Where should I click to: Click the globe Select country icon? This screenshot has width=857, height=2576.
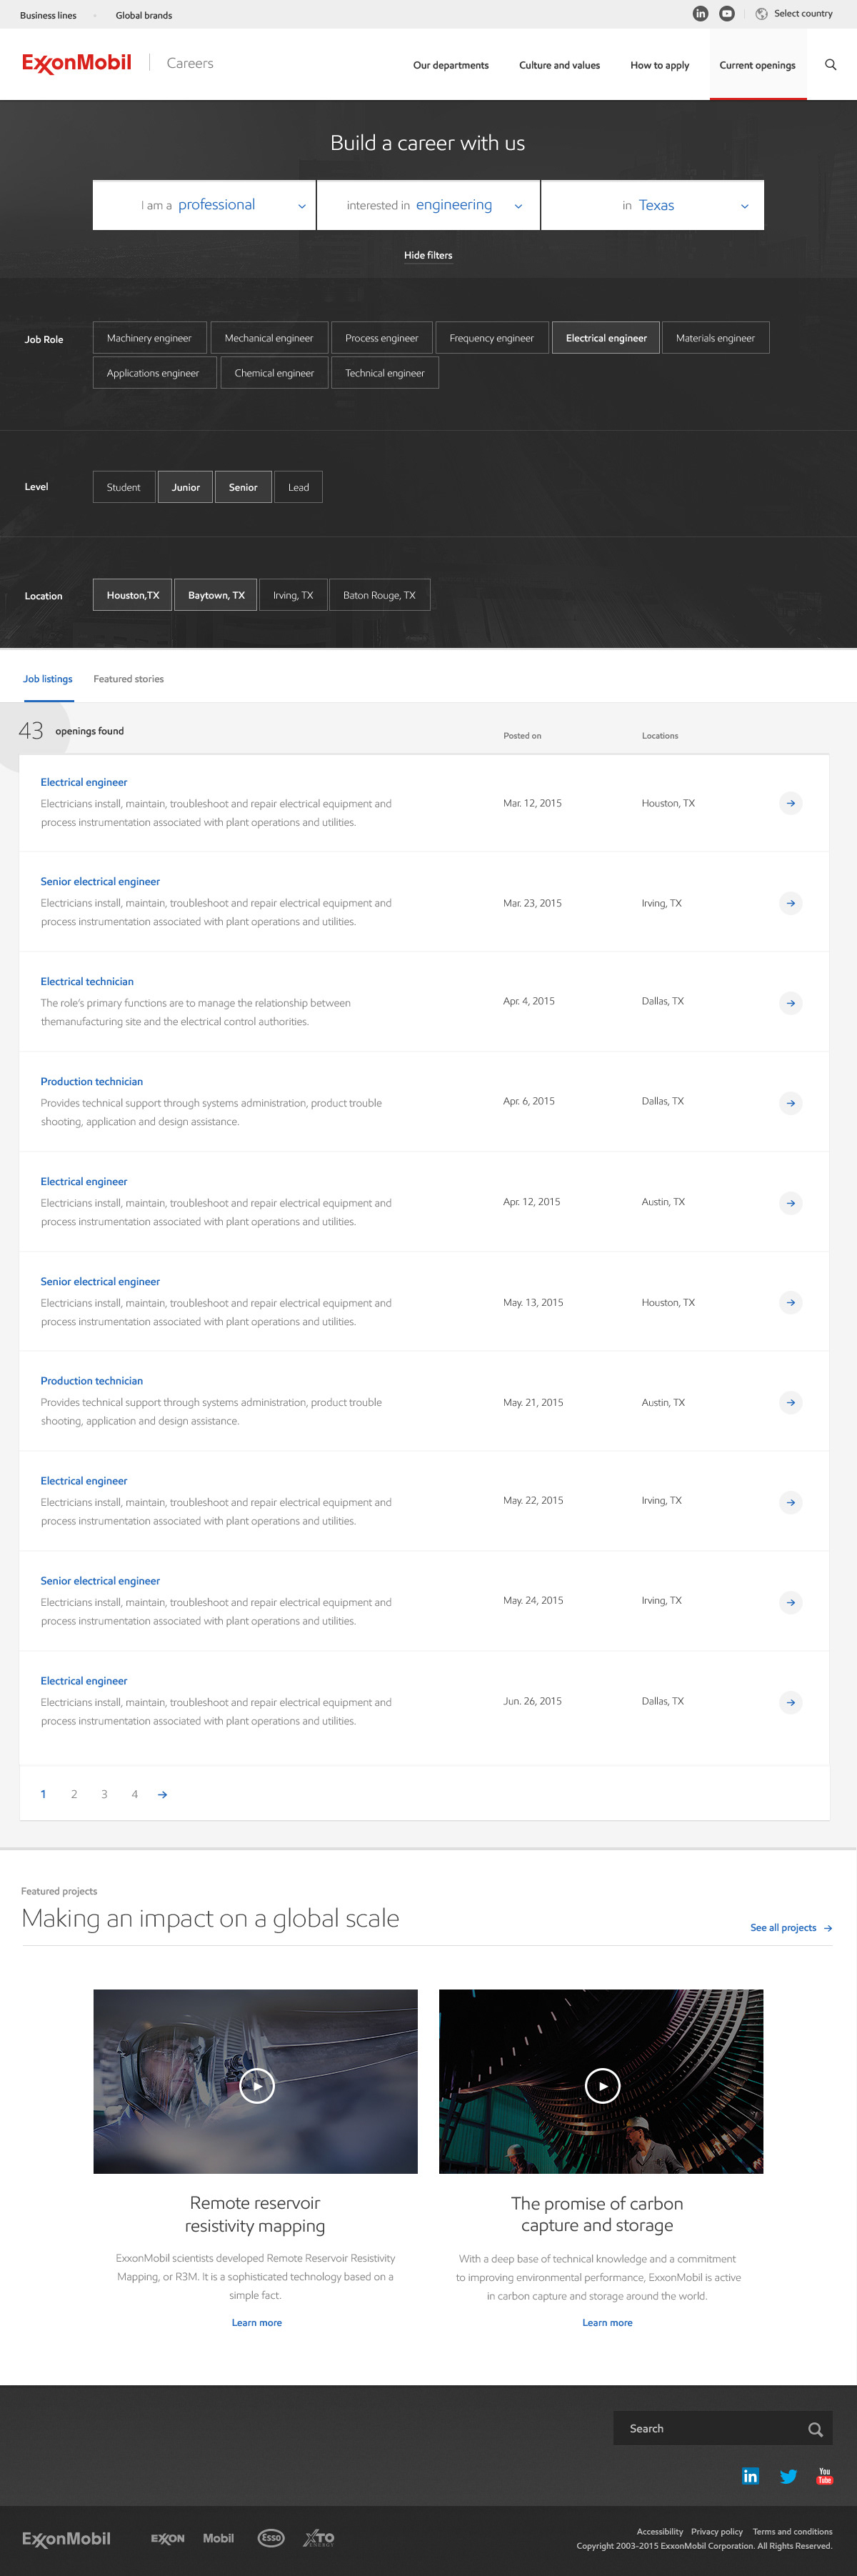pyautogui.click(x=762, y=14)
